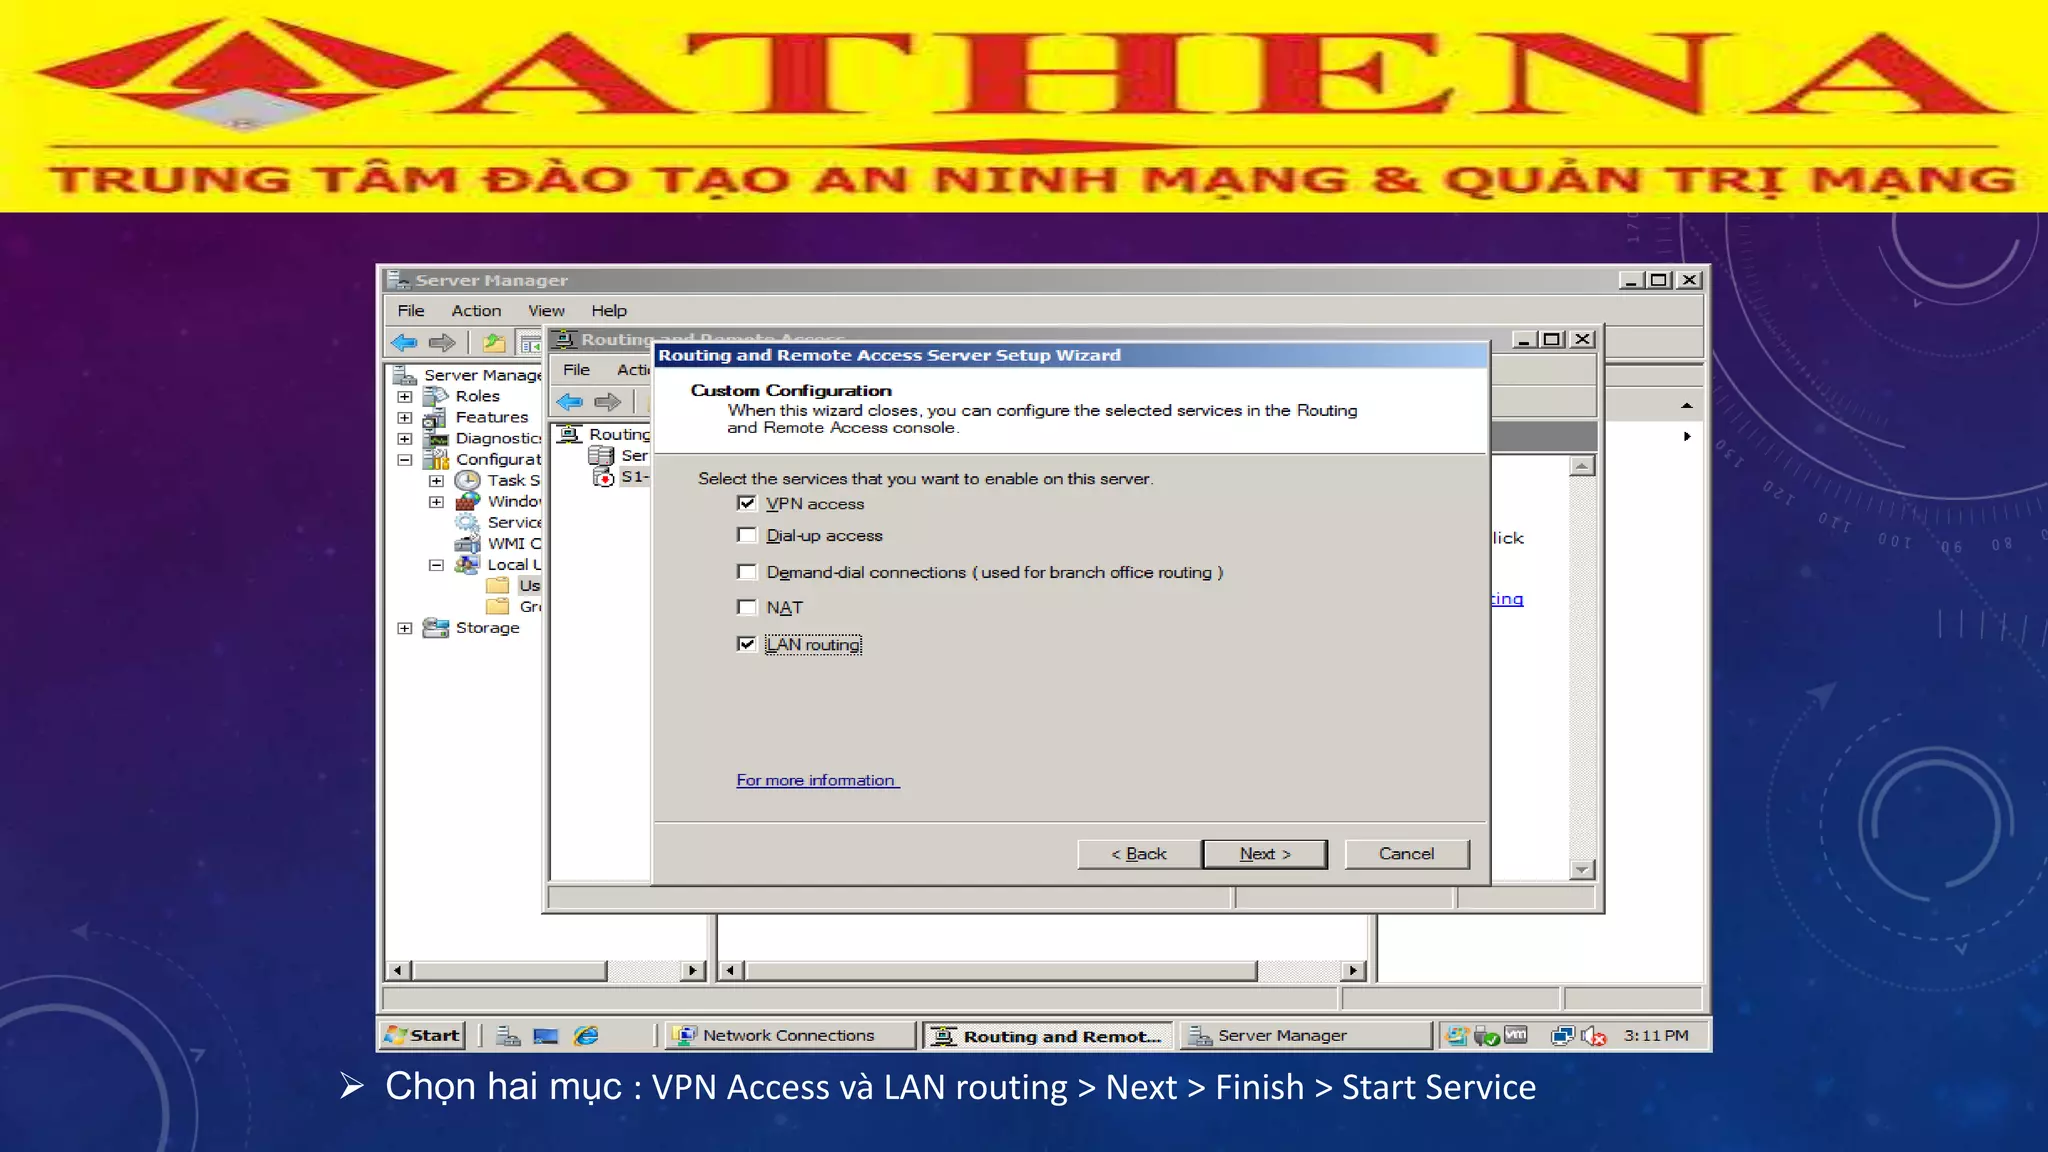2048x1152 pixels.
Task: Open the For more information link
Action: (x=817, y=780)
